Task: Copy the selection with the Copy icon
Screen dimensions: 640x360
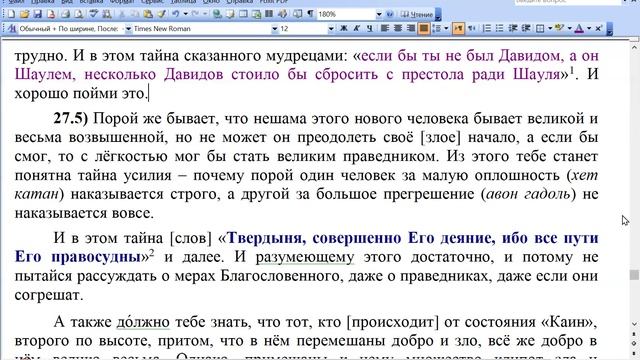Action: click(134, 14)
